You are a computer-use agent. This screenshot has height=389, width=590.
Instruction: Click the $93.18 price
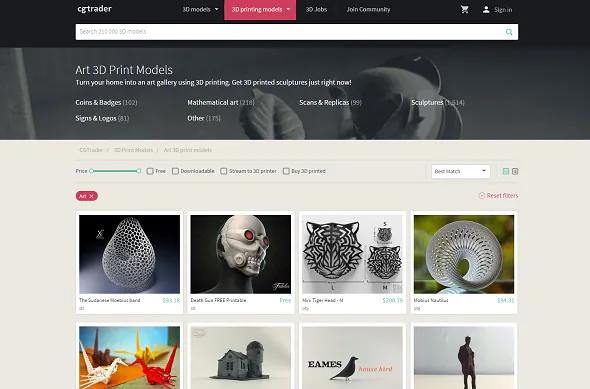click(x=171, y=301)
